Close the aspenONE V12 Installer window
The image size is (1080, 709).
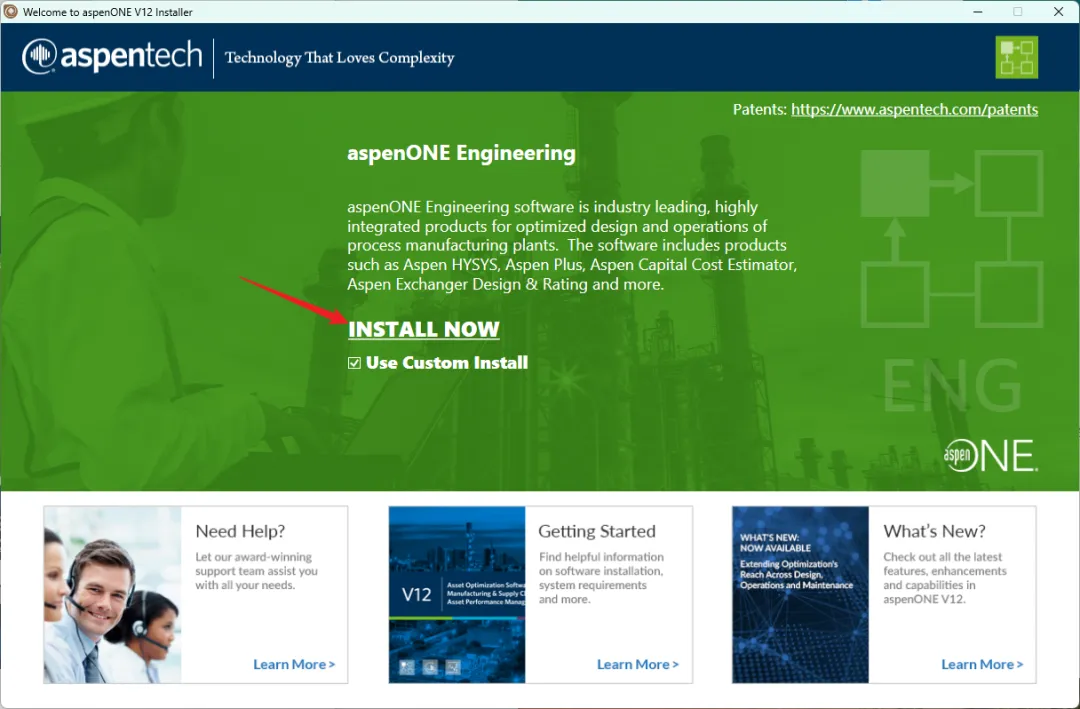coord(1059,12)
